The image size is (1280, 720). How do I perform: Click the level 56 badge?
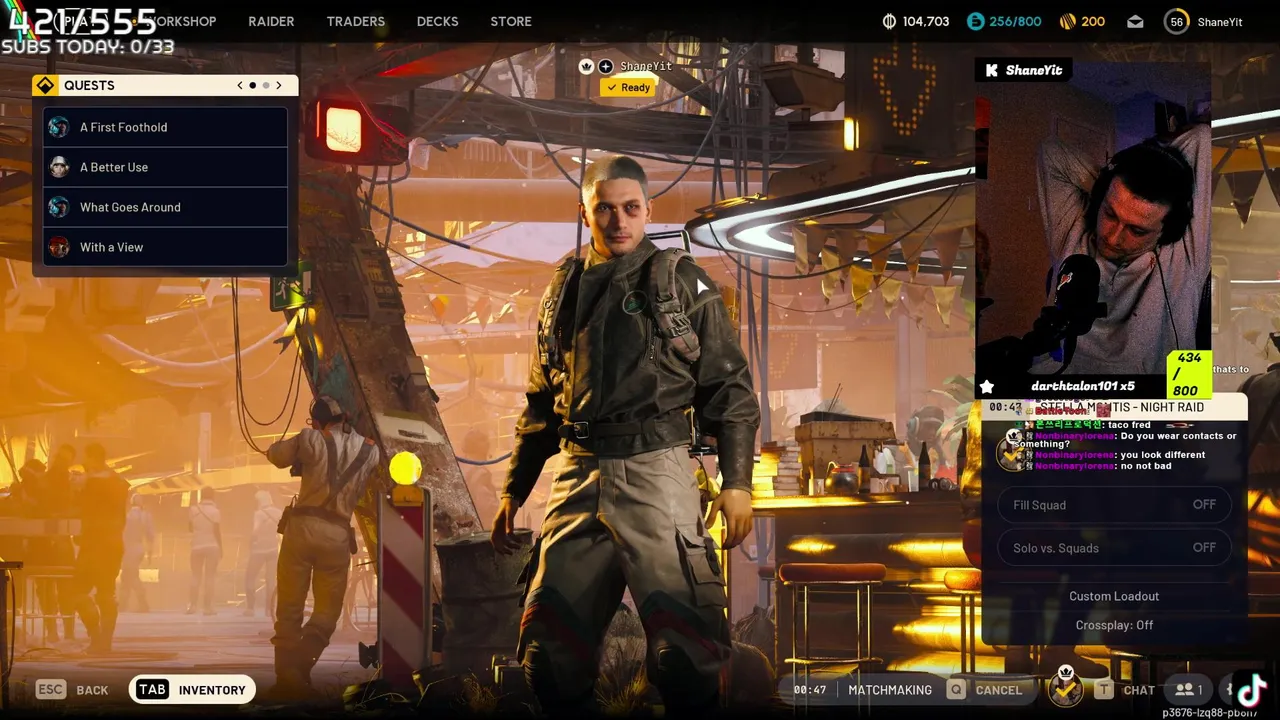coord(1177,22)
